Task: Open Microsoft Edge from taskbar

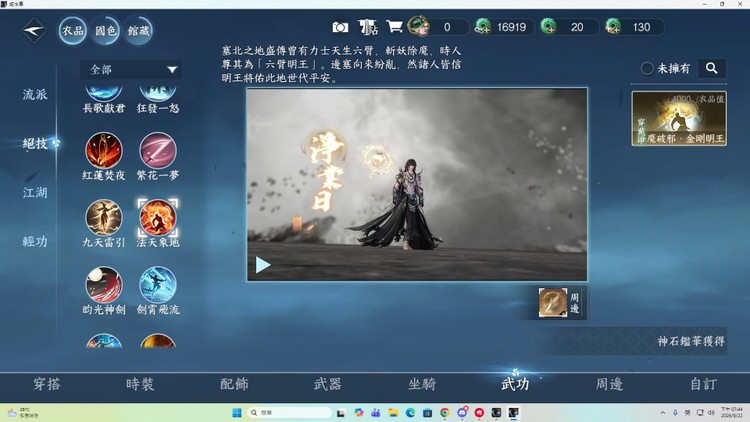Action: click(x=410, y=413)
